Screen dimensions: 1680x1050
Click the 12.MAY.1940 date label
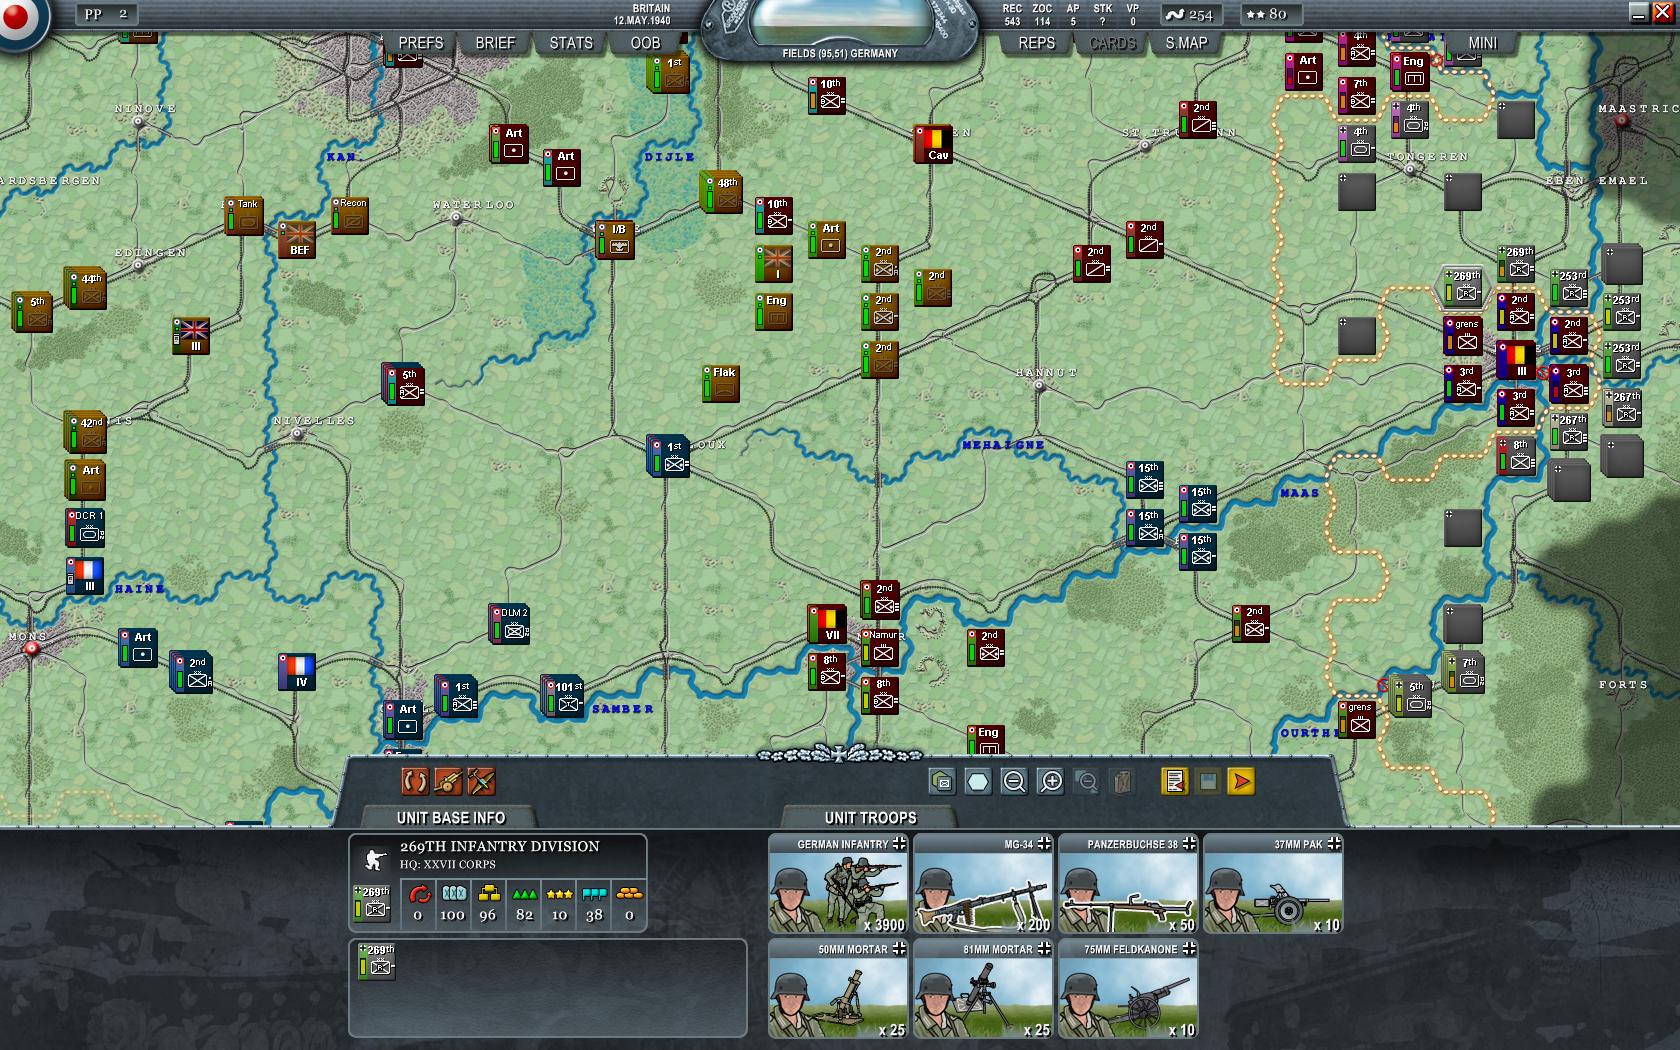click(x=641, y=20)
